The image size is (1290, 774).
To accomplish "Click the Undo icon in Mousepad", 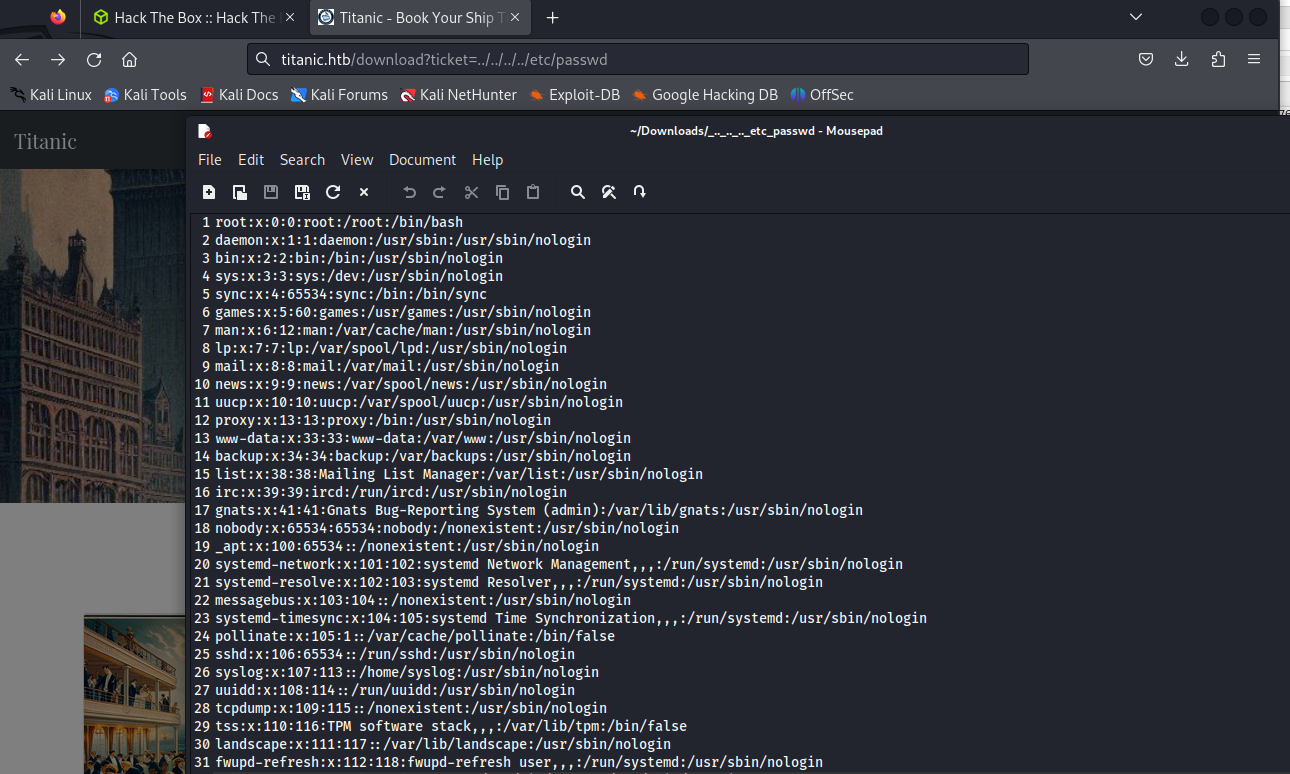I will tap(409, 192).
